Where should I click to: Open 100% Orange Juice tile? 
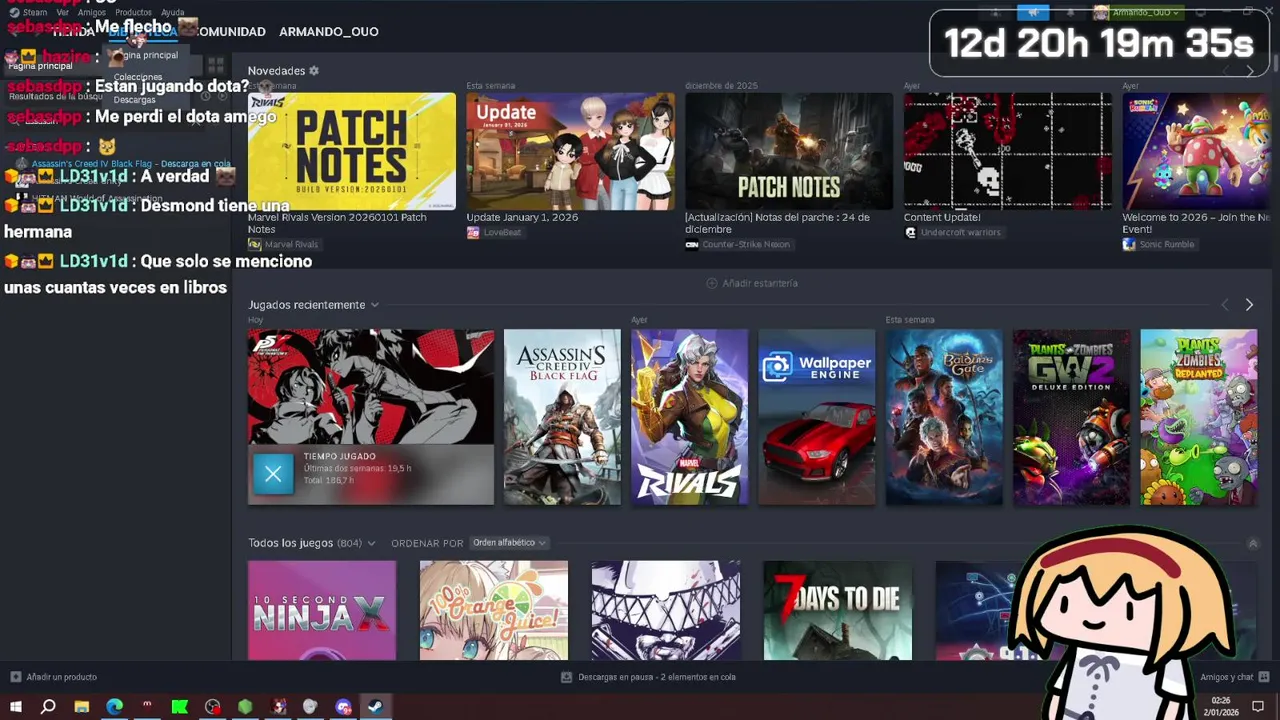point(494,610)
